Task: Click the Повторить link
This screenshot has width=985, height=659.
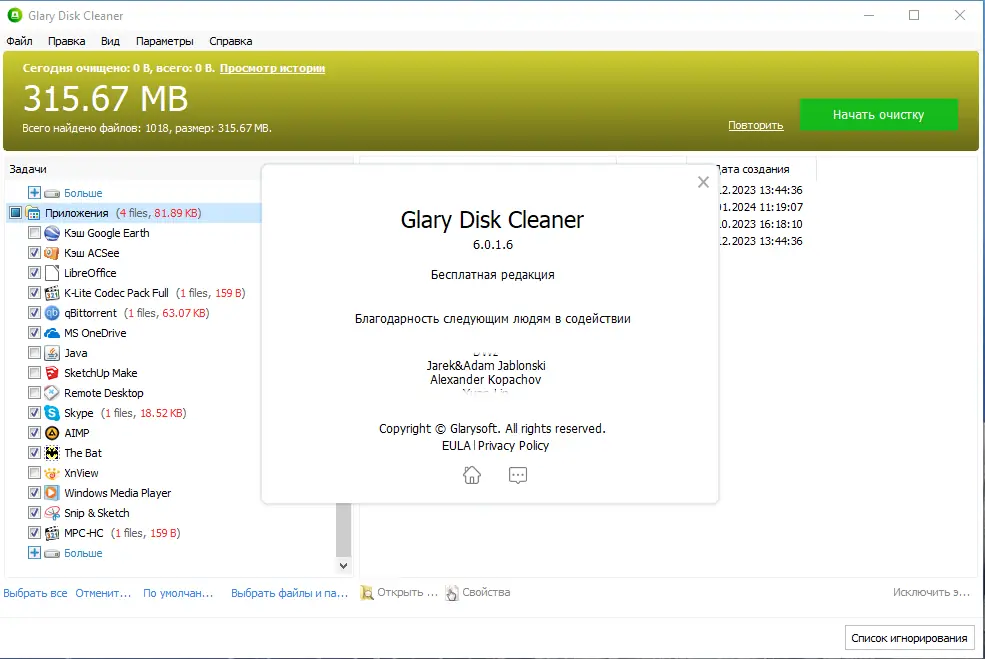Action: (x=756, y=125)
